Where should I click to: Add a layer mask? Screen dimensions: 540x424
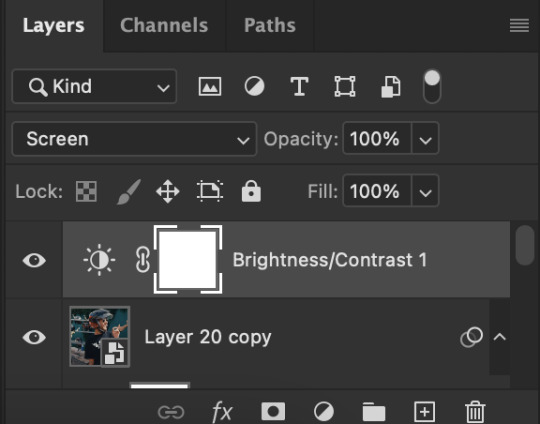click(273, 411)
